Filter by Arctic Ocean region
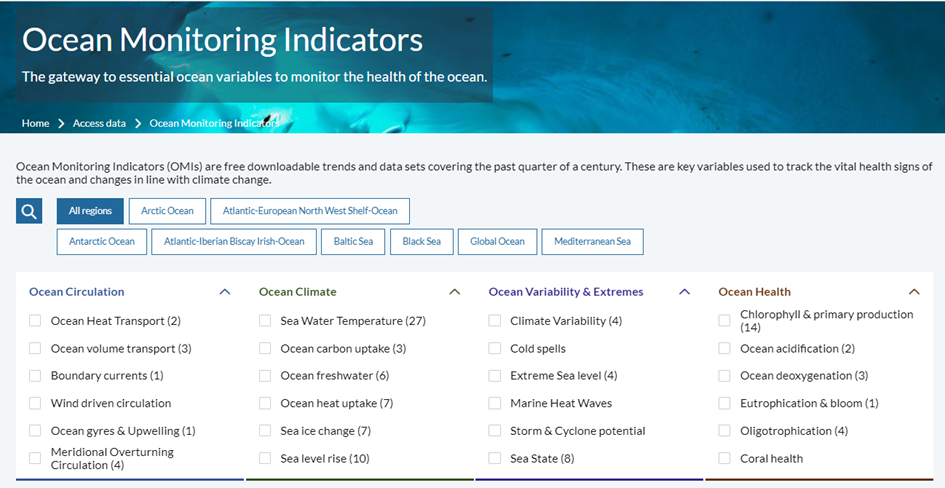Screen dimensions: 945x488 point(167,211)
